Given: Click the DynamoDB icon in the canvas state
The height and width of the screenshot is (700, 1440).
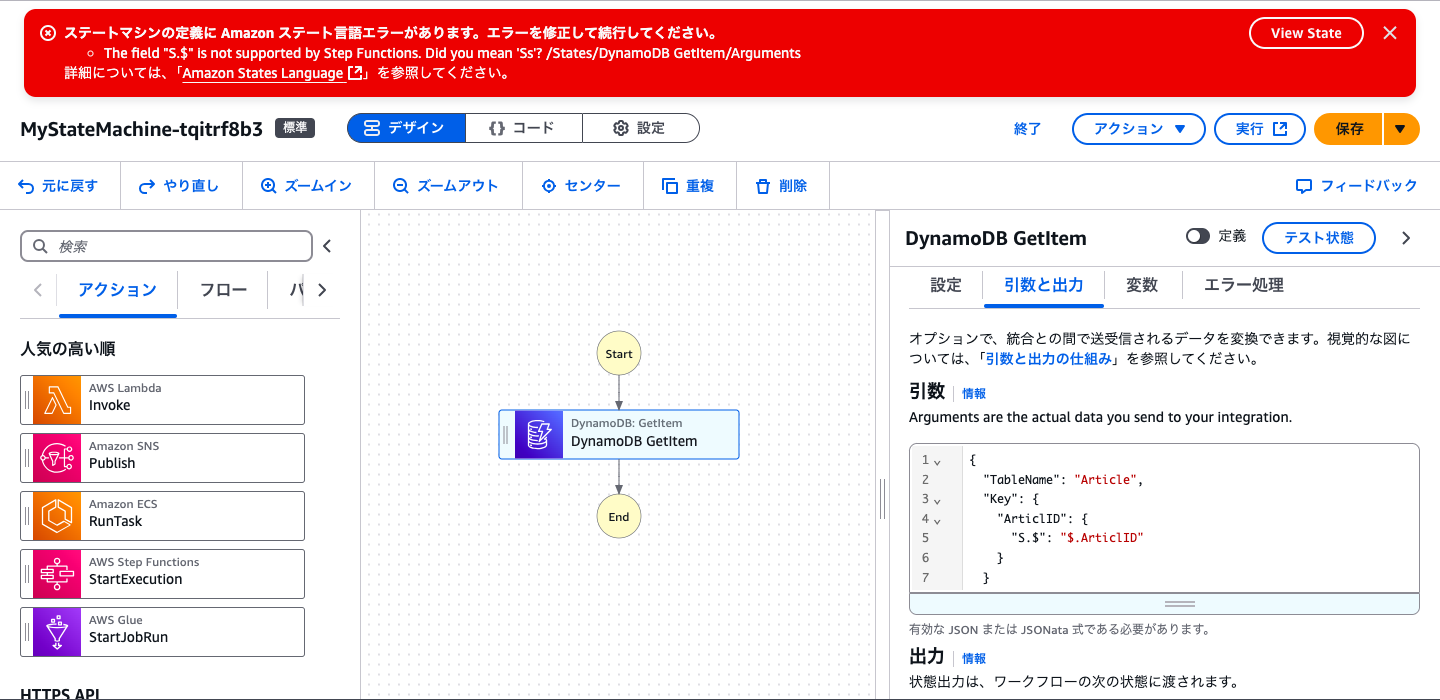Looking at the screenshot, I should [539, 435].
